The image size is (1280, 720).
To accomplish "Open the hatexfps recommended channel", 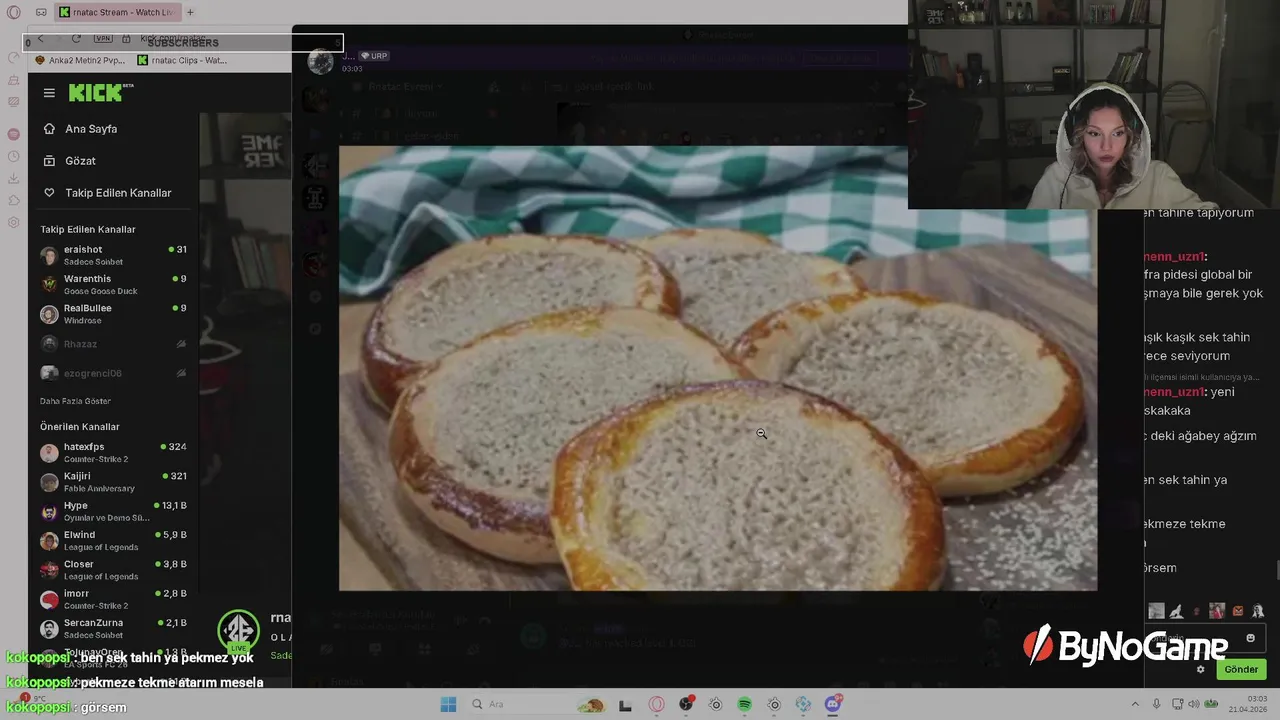I will coord(113,452).
